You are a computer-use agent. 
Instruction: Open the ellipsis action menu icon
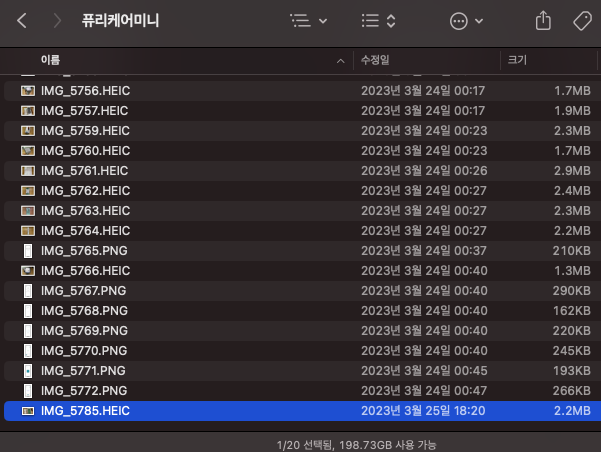[x=458, y=21]
